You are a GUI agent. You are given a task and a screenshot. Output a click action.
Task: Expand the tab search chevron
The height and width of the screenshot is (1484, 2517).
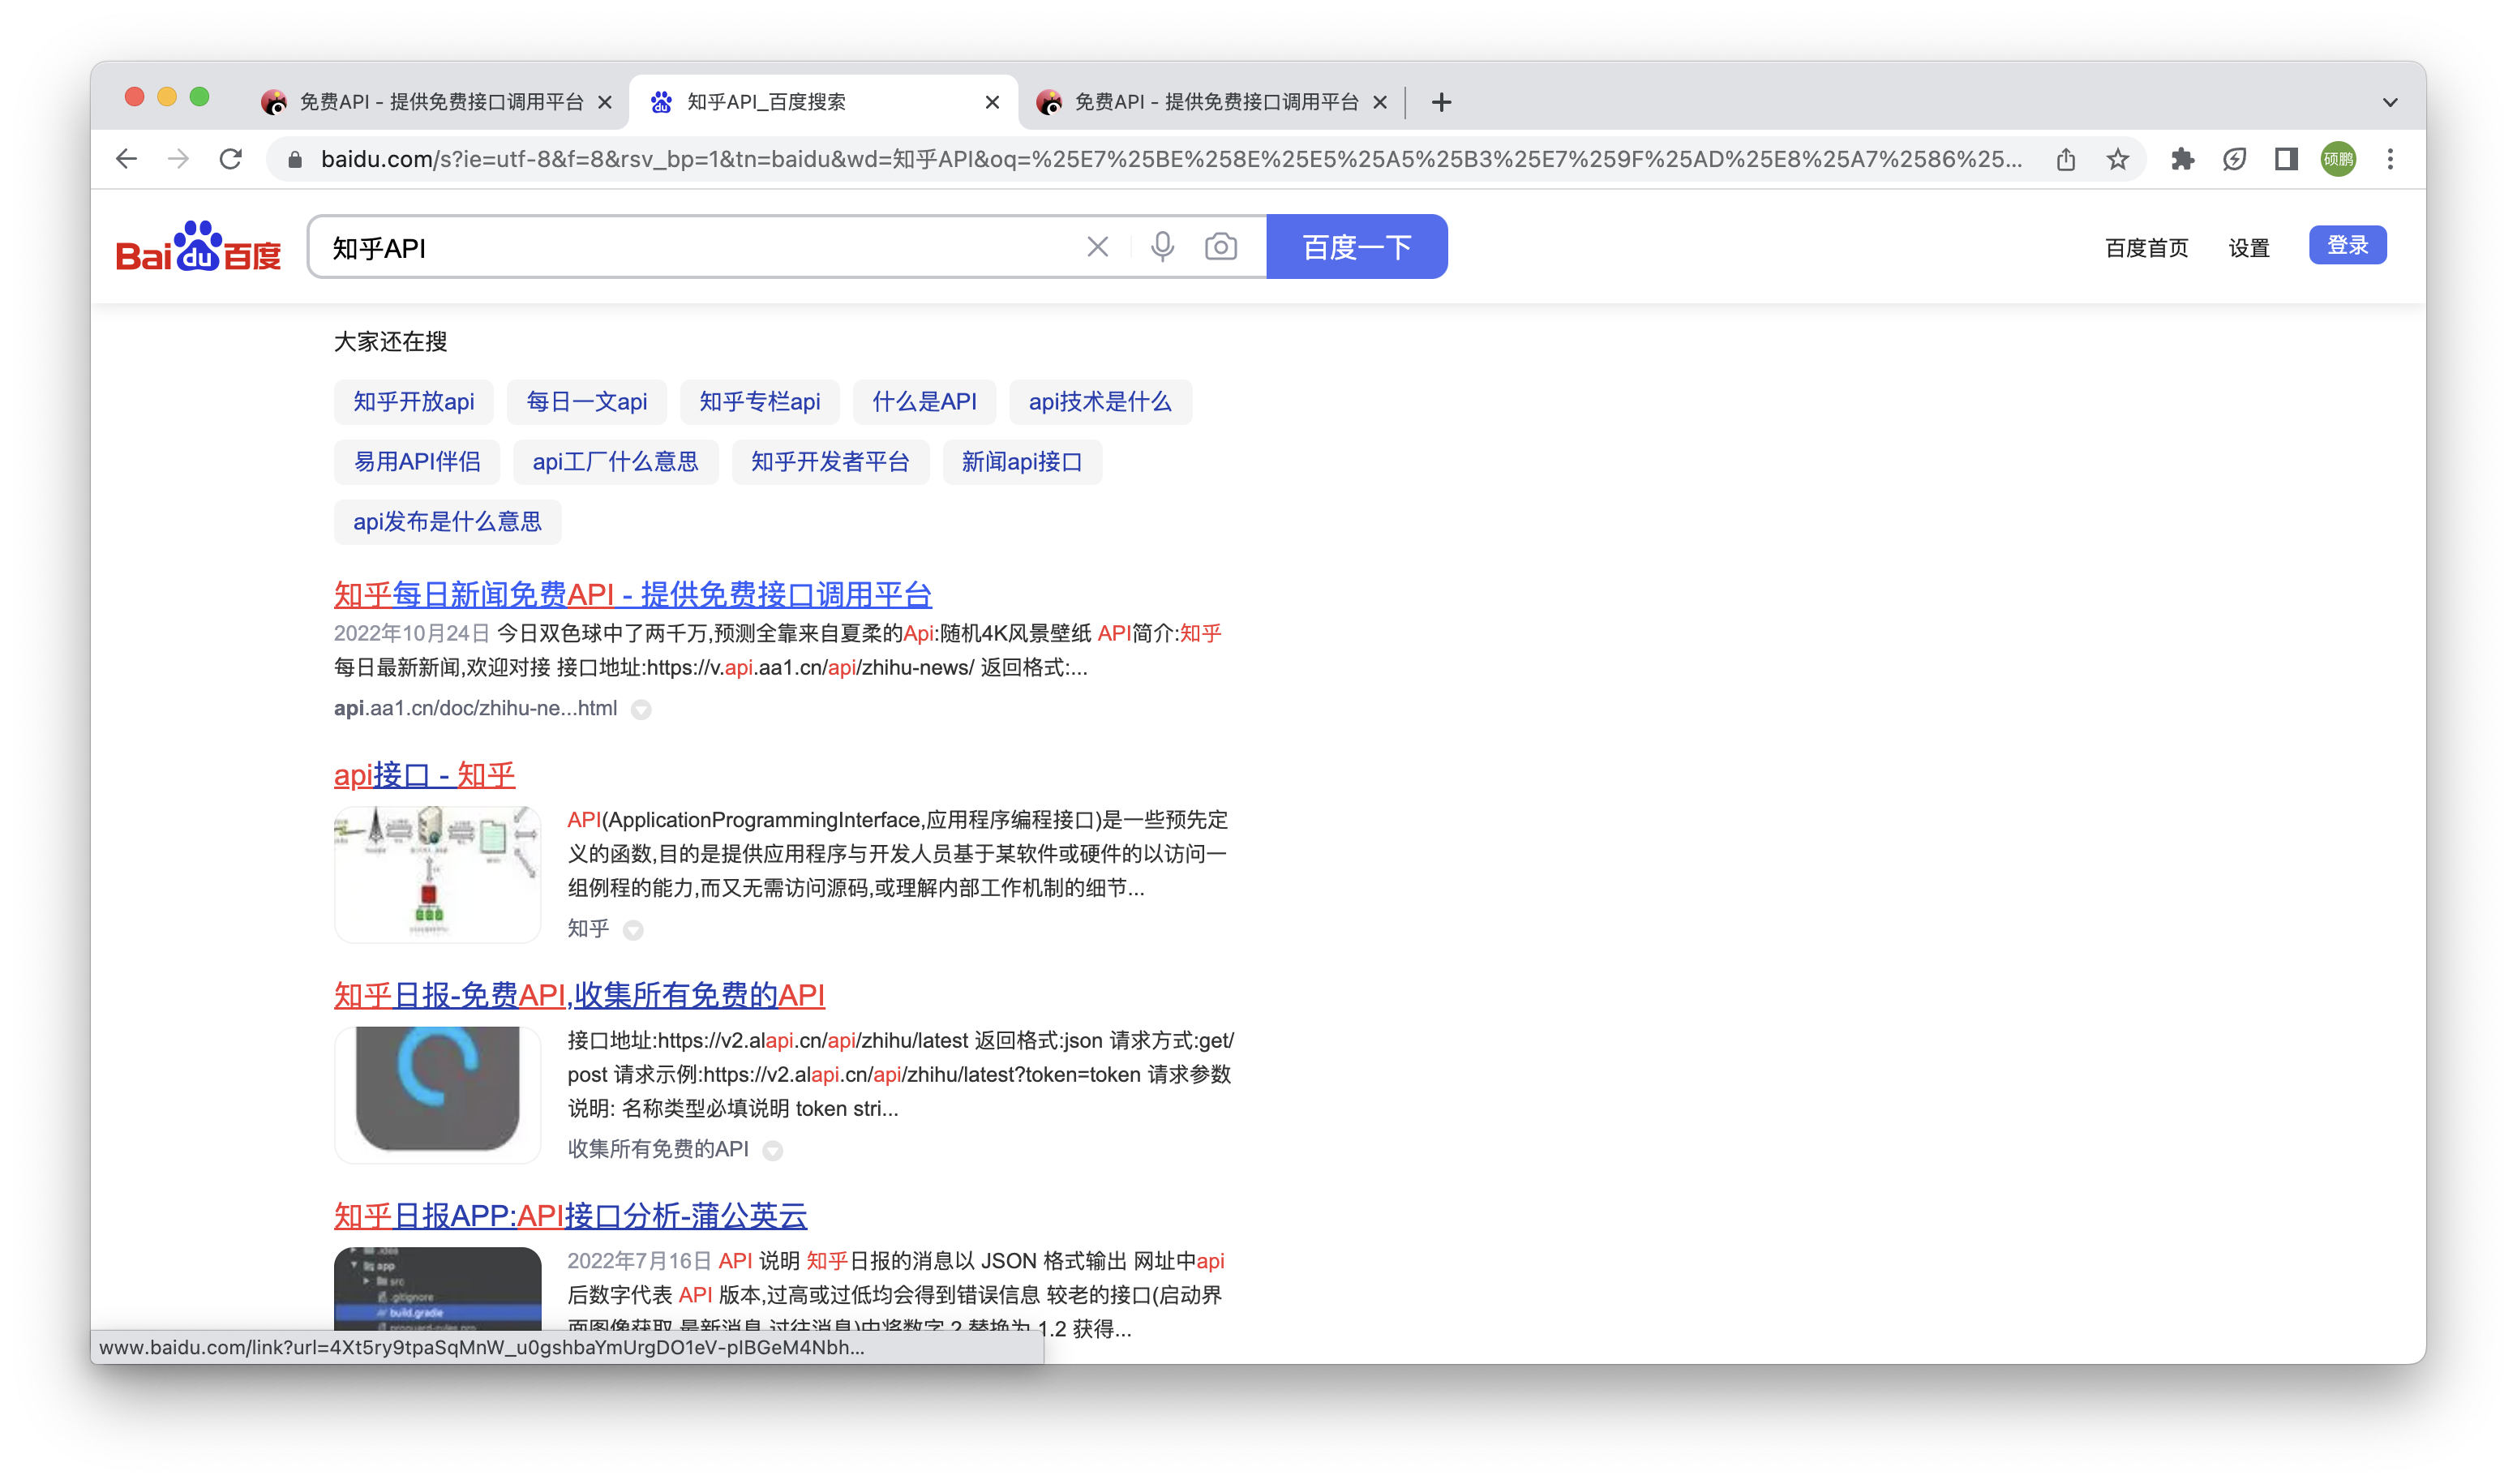pos(2390,102)
